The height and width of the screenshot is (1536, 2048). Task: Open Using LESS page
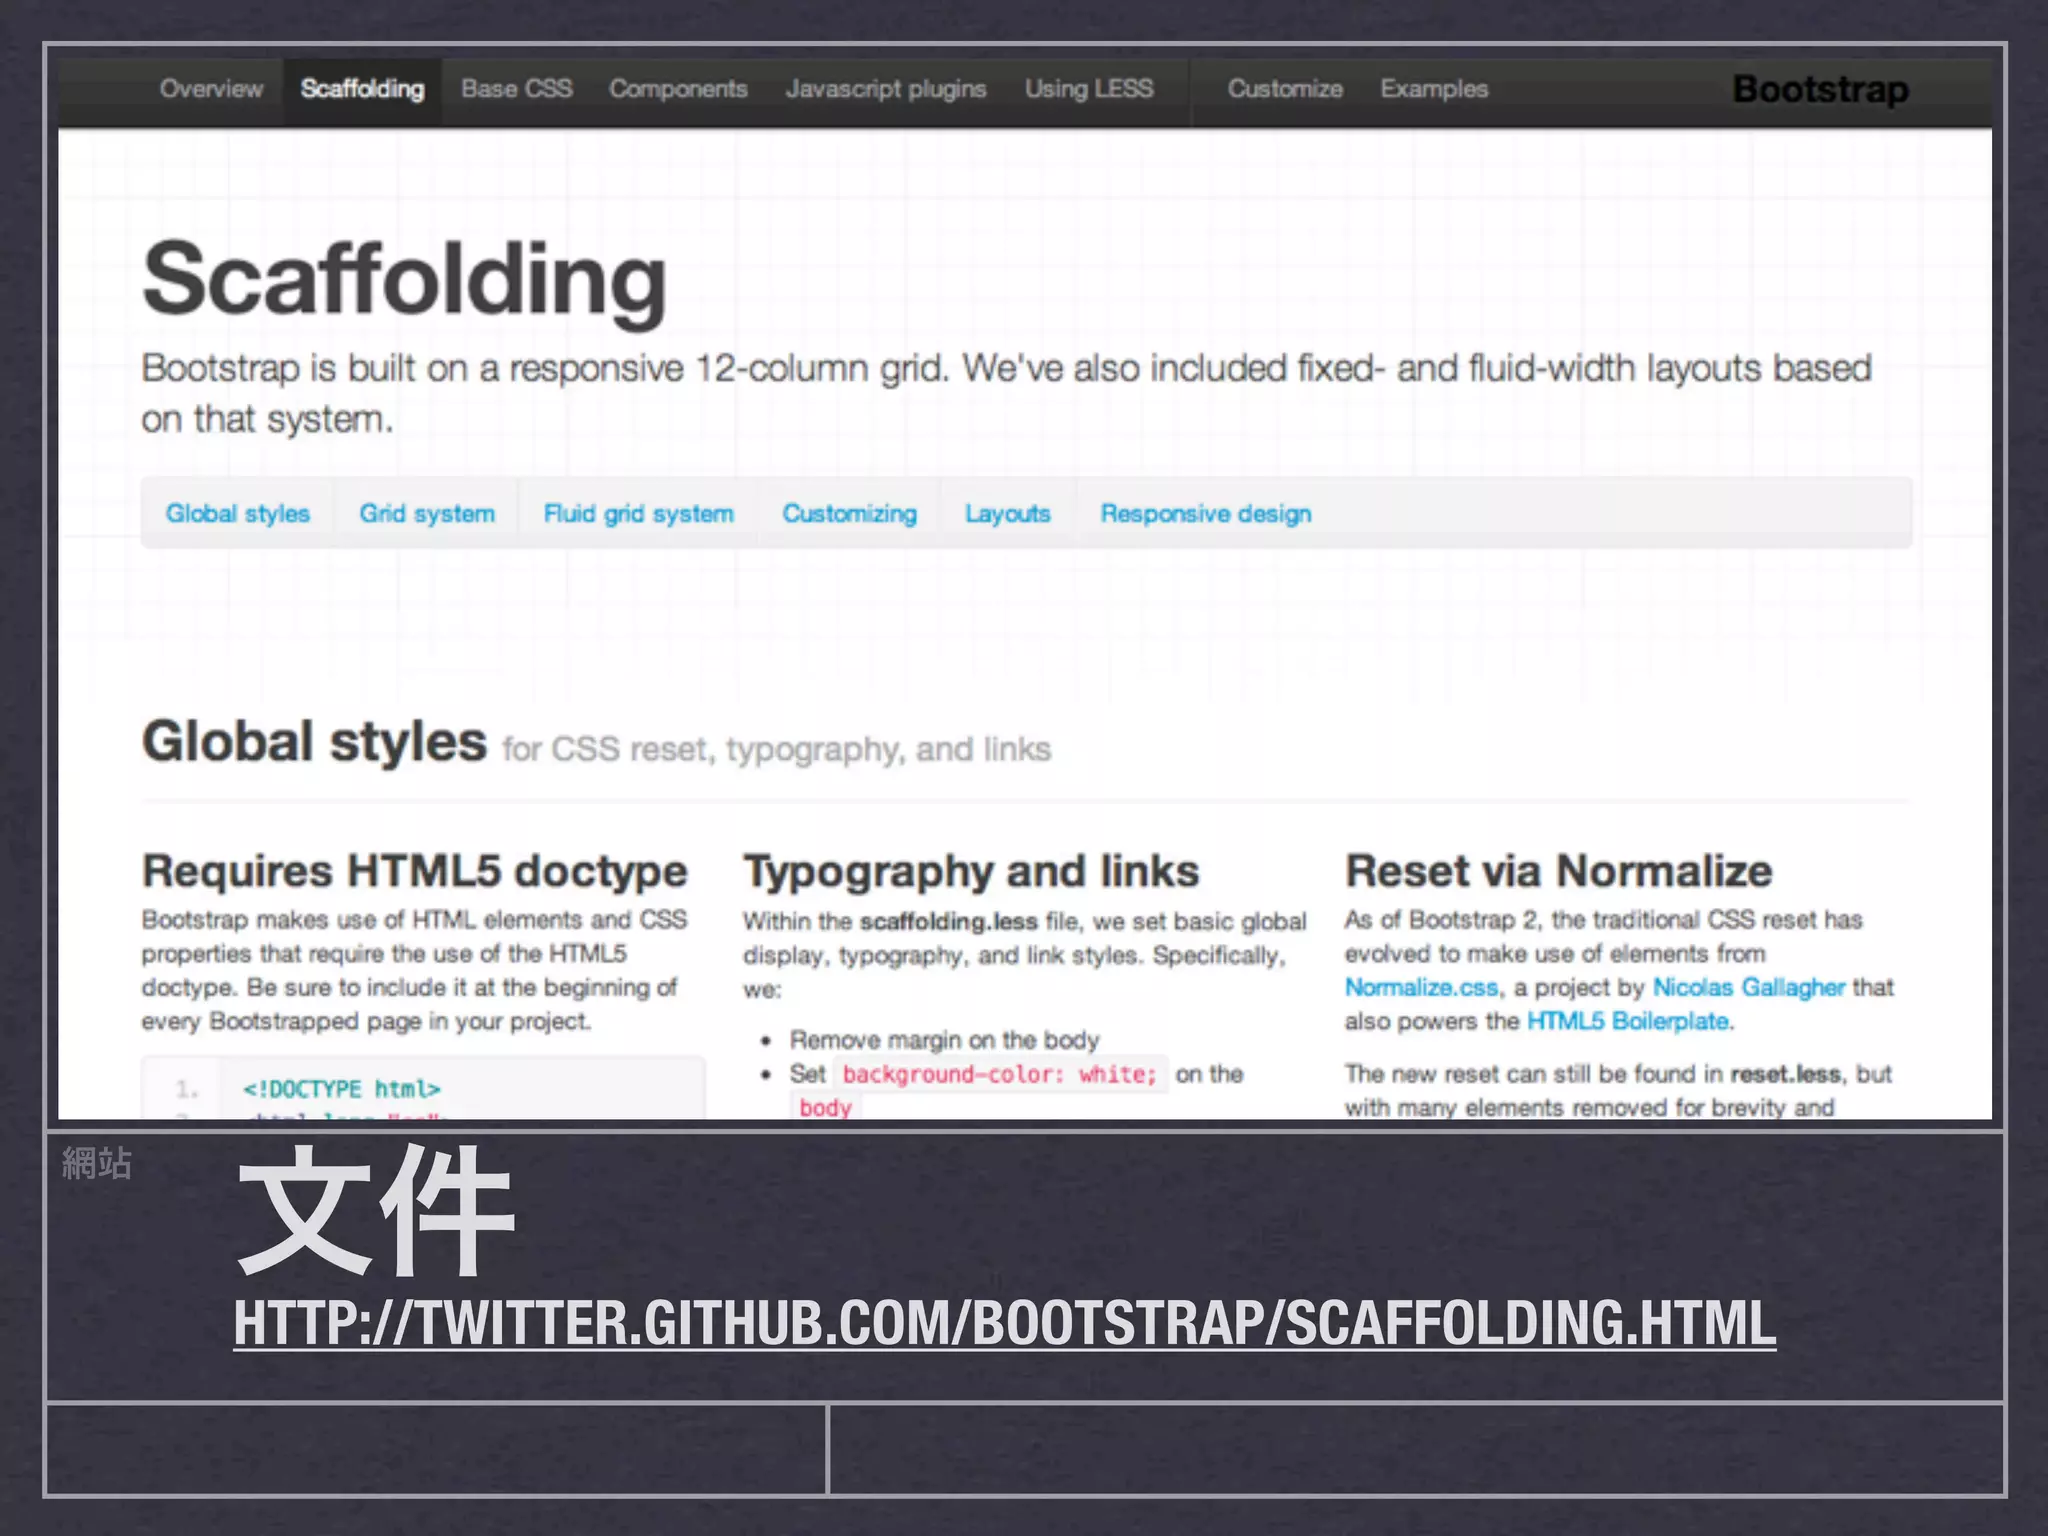click(x=1089, y=89)
